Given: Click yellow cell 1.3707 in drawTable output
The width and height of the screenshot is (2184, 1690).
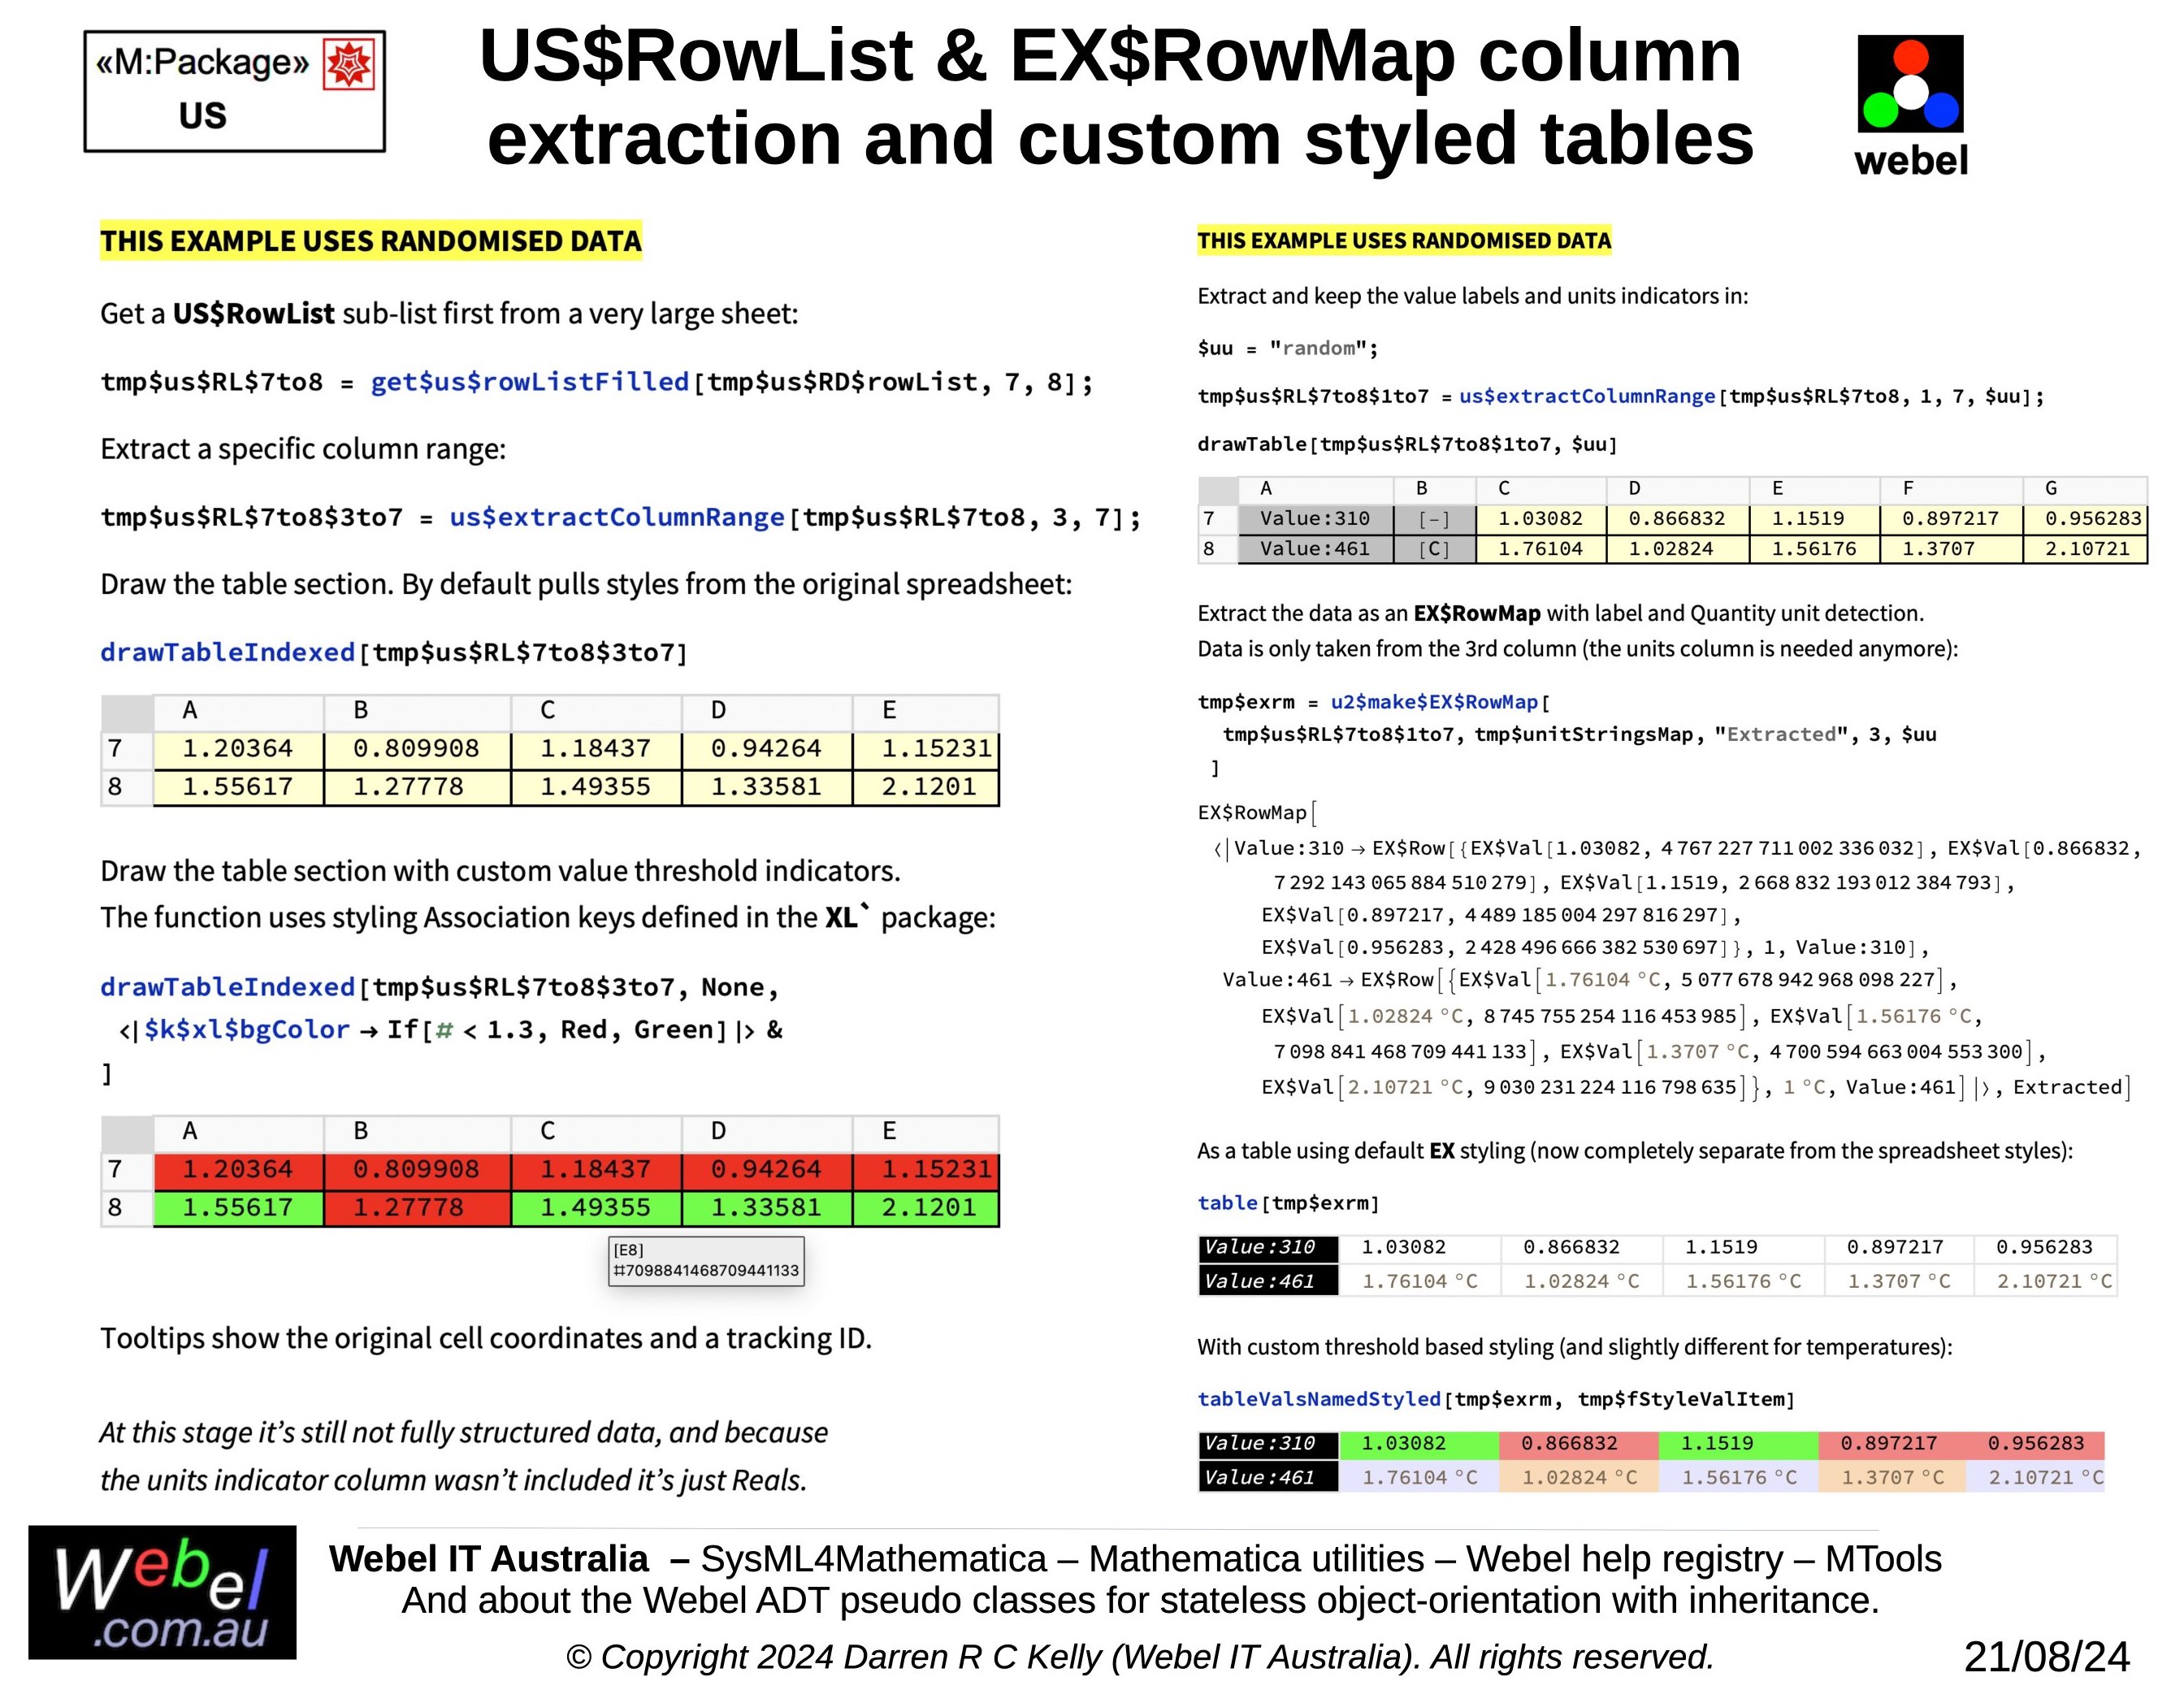Looking at the screenshot, I should (1952, 549).
